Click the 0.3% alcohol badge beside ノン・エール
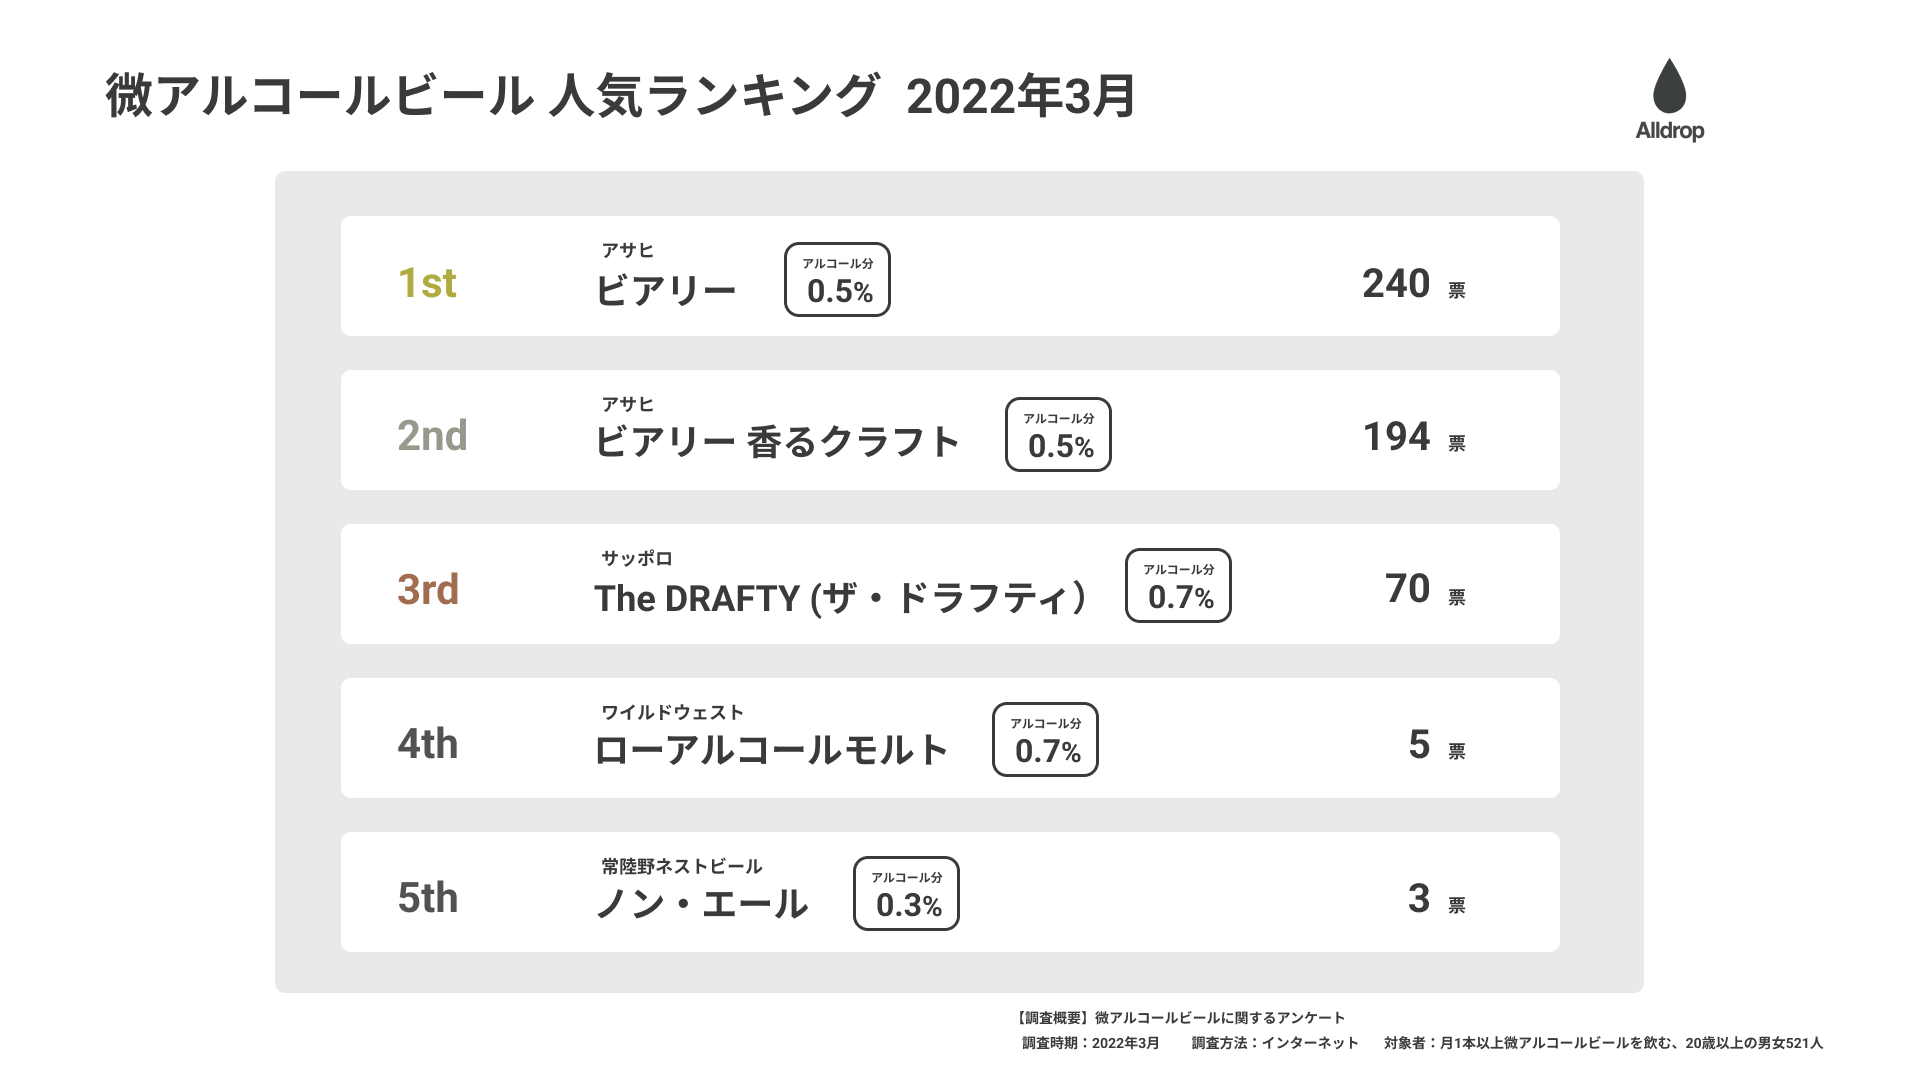Image resolution: width=1920 pixels, height=1080 pixels. coord(906,894)
